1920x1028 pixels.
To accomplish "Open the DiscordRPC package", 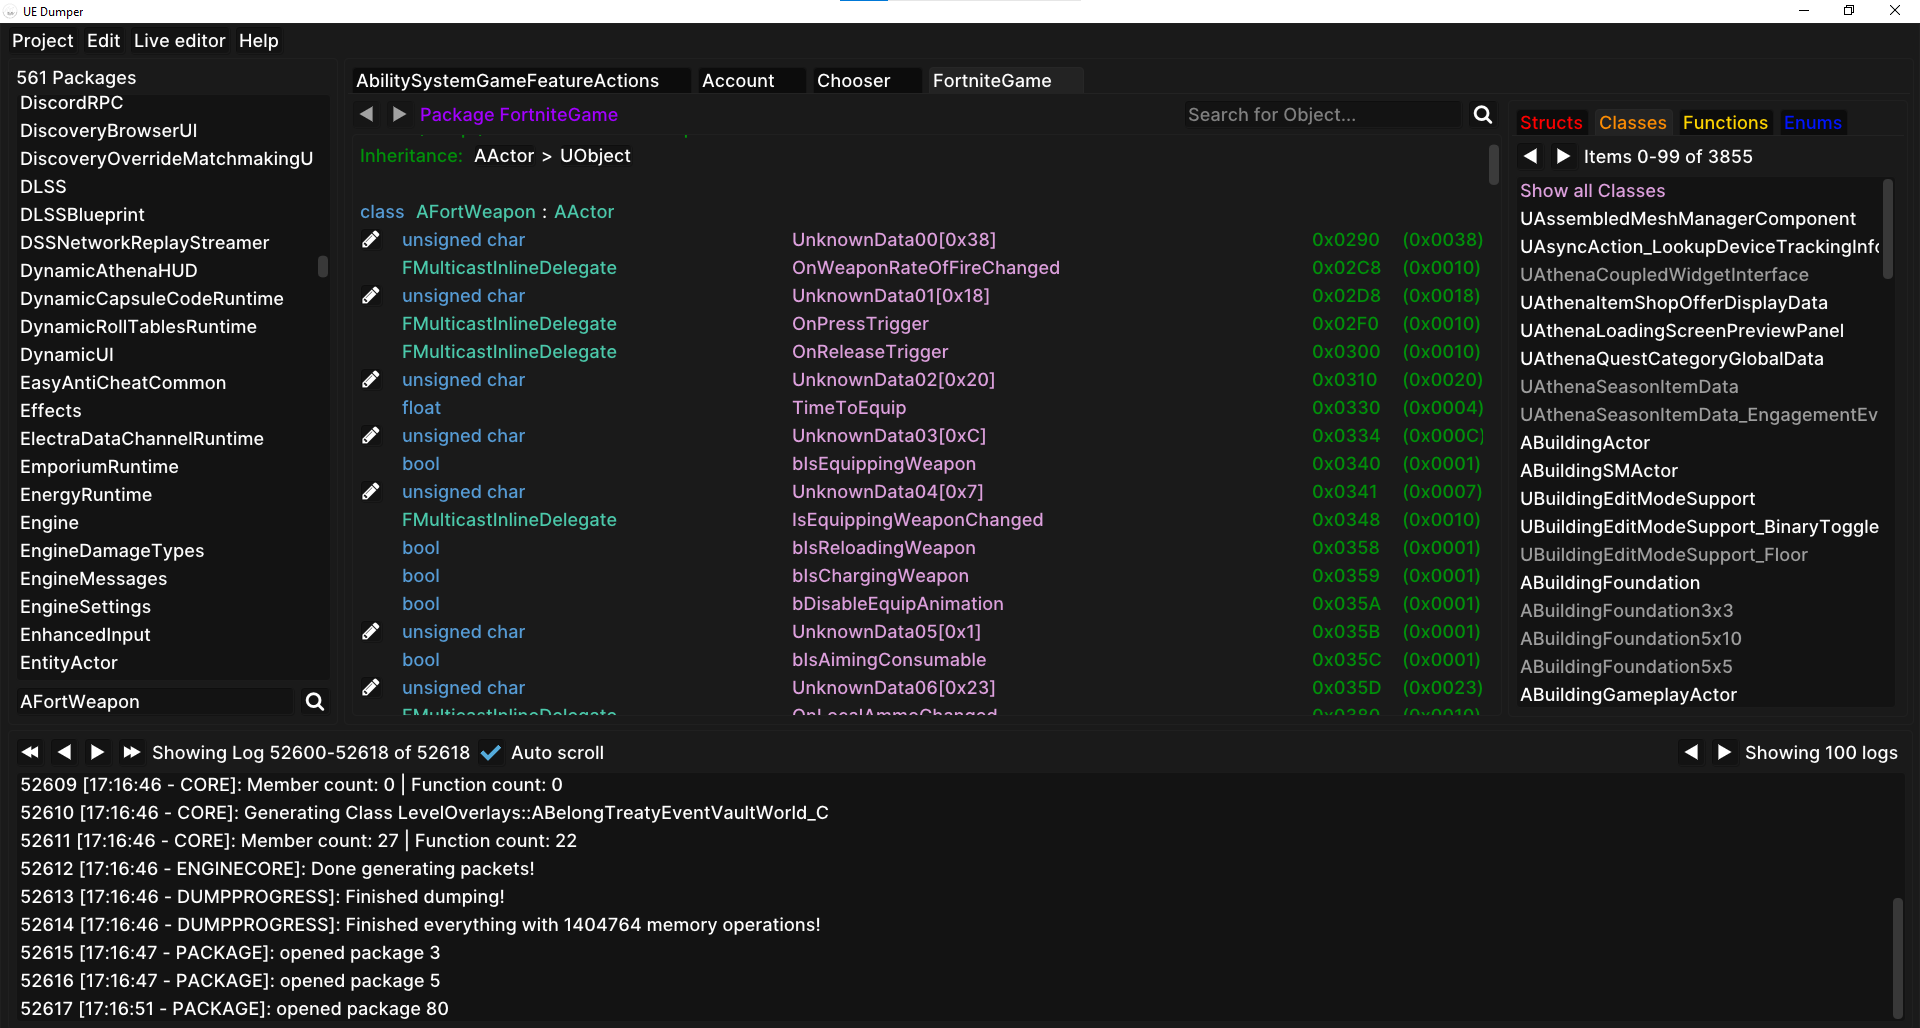I will tap(72, 103).
